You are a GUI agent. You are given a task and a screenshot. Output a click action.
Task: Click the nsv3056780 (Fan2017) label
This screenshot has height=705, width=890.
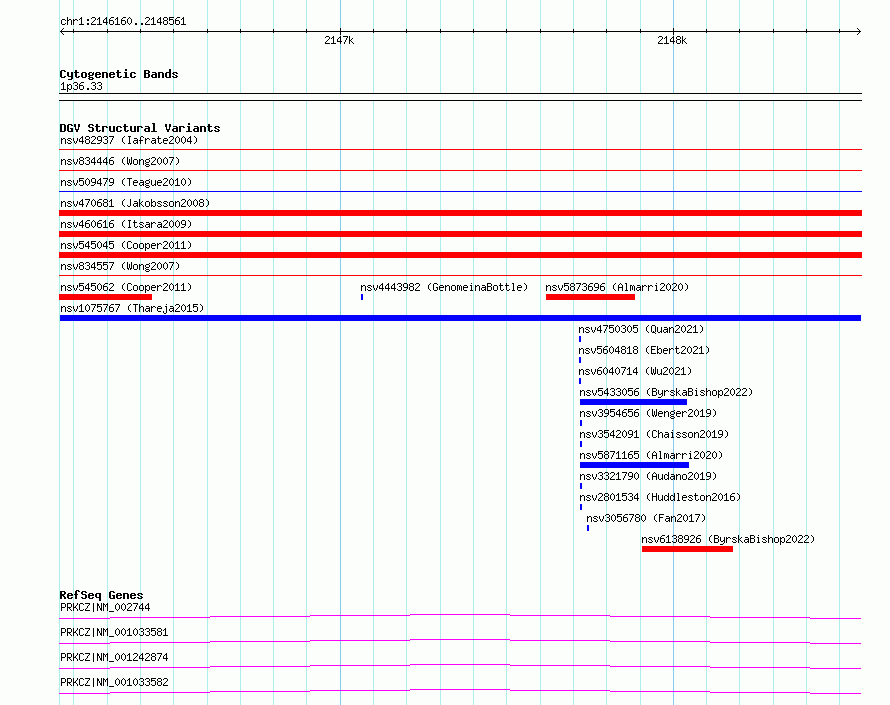click(x=646, y=518)
